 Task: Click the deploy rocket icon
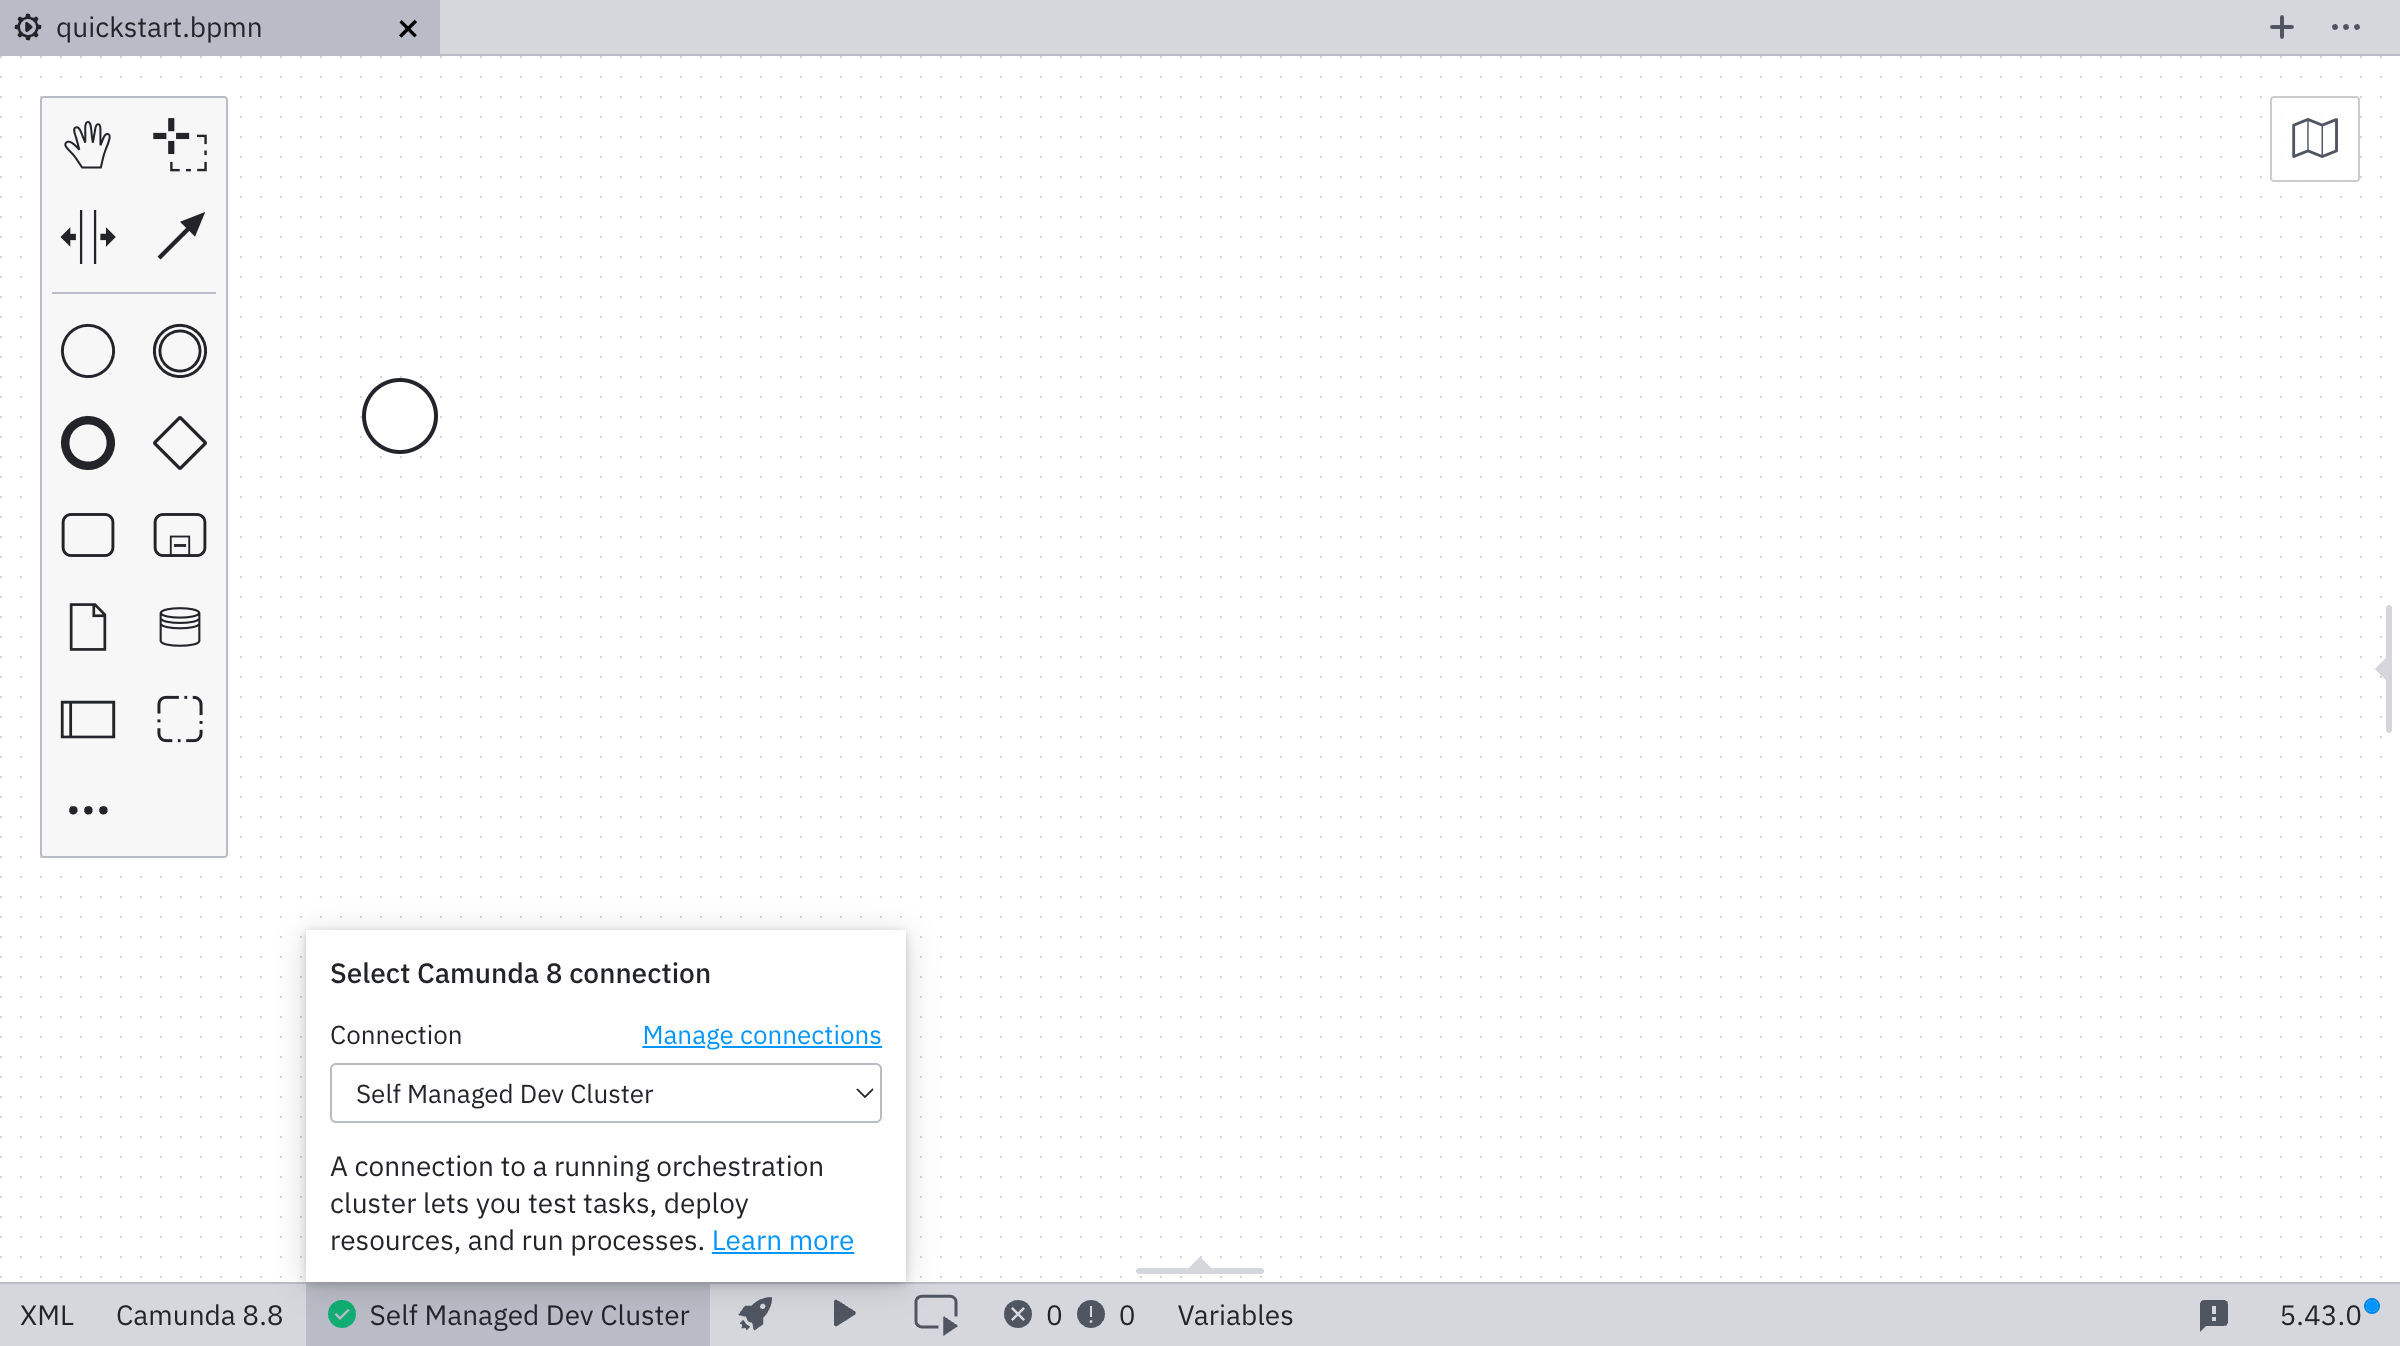tap(756, 1314)
